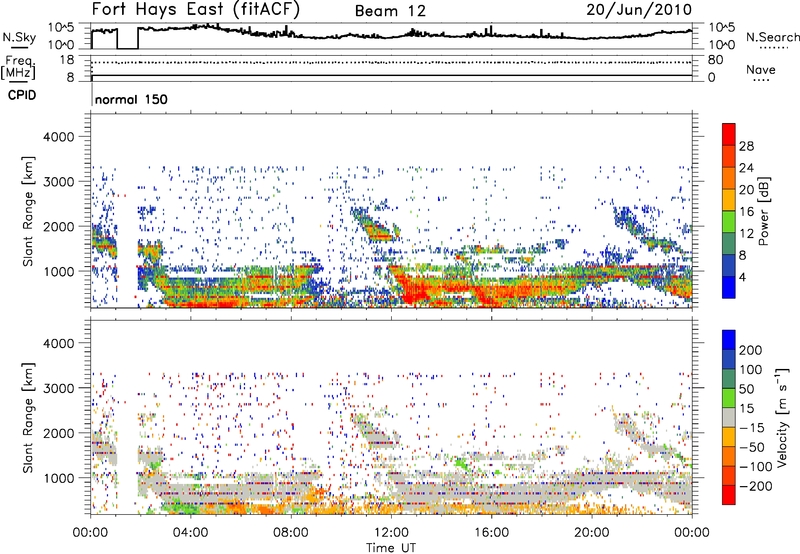The width and height of the screenshot is (800, 554).
Task: Click the '80' Nave axis value
Action: point(715,60)
